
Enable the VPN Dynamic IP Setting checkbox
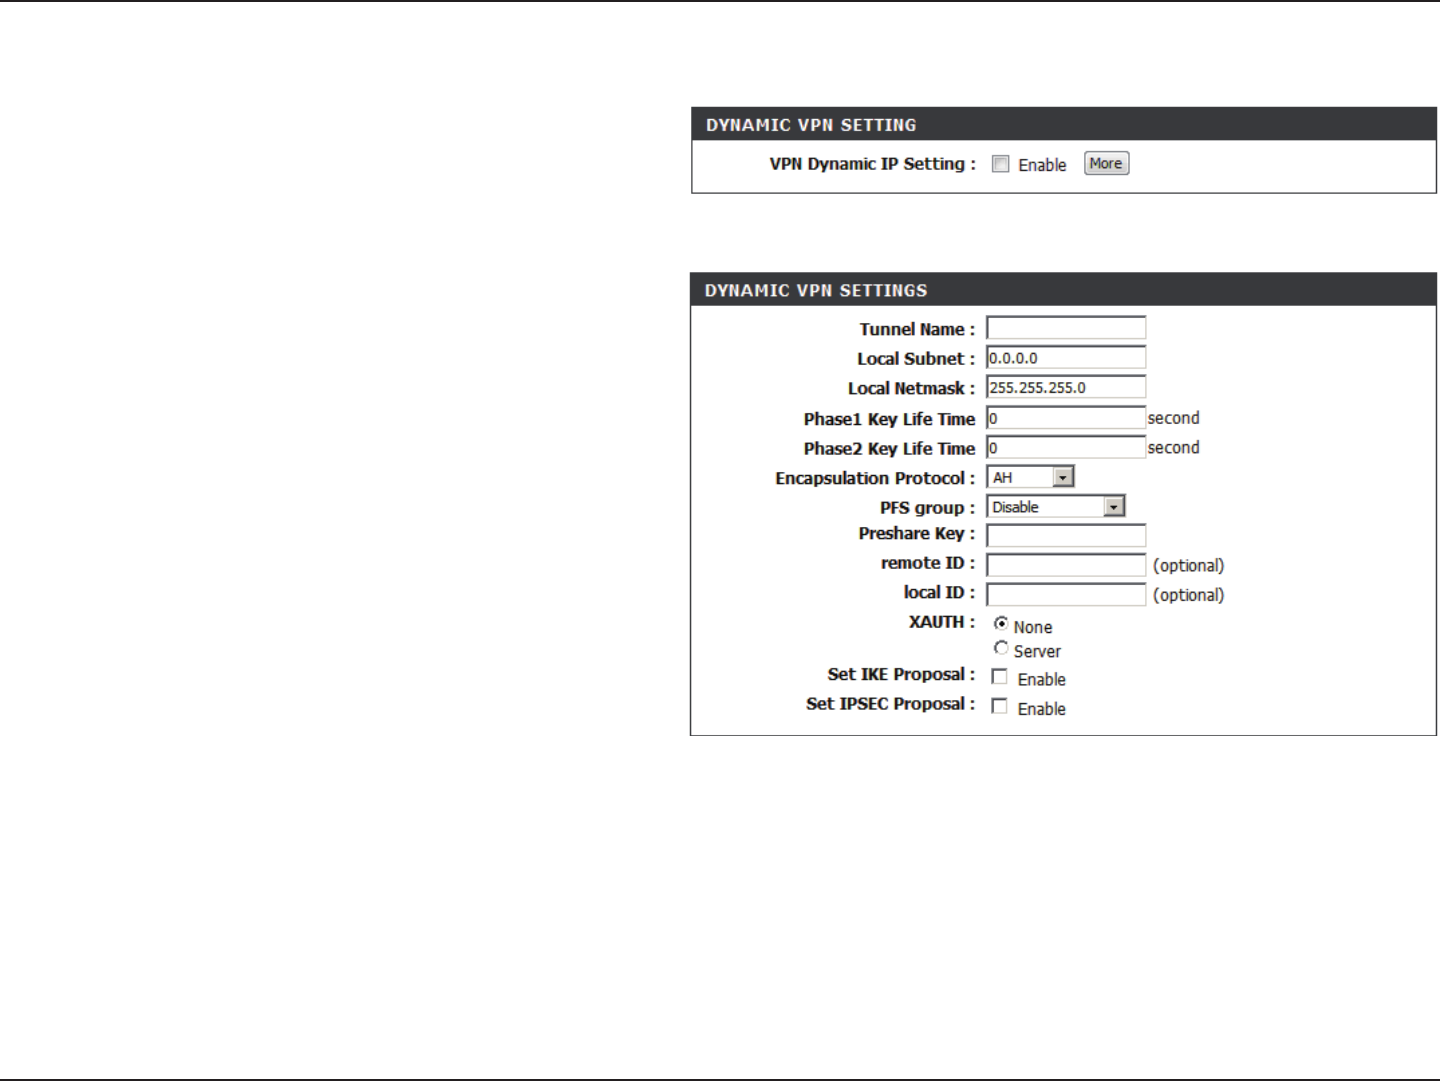1000,164
